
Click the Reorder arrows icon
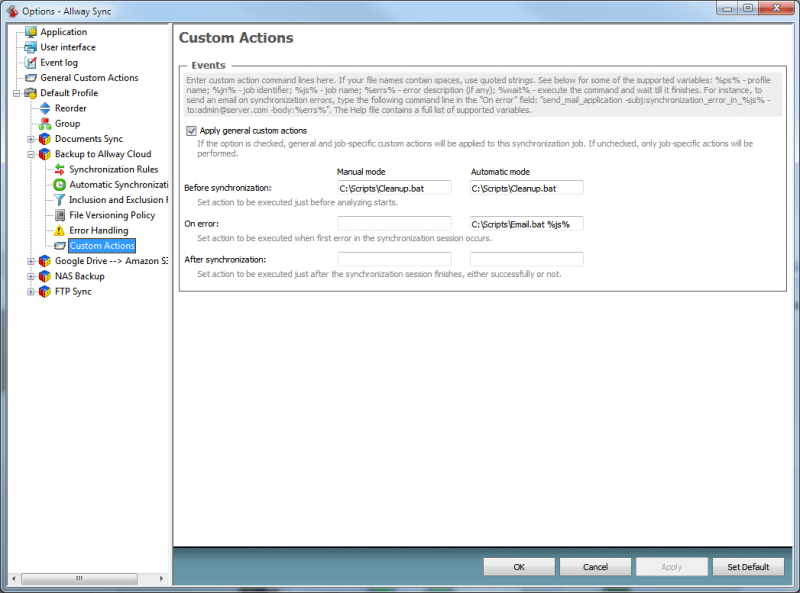pos(45,108)
